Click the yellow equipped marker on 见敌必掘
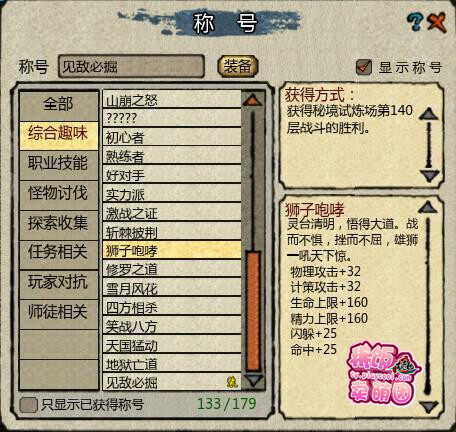Viewport: 456px width, 432px height. pos(231,382)
